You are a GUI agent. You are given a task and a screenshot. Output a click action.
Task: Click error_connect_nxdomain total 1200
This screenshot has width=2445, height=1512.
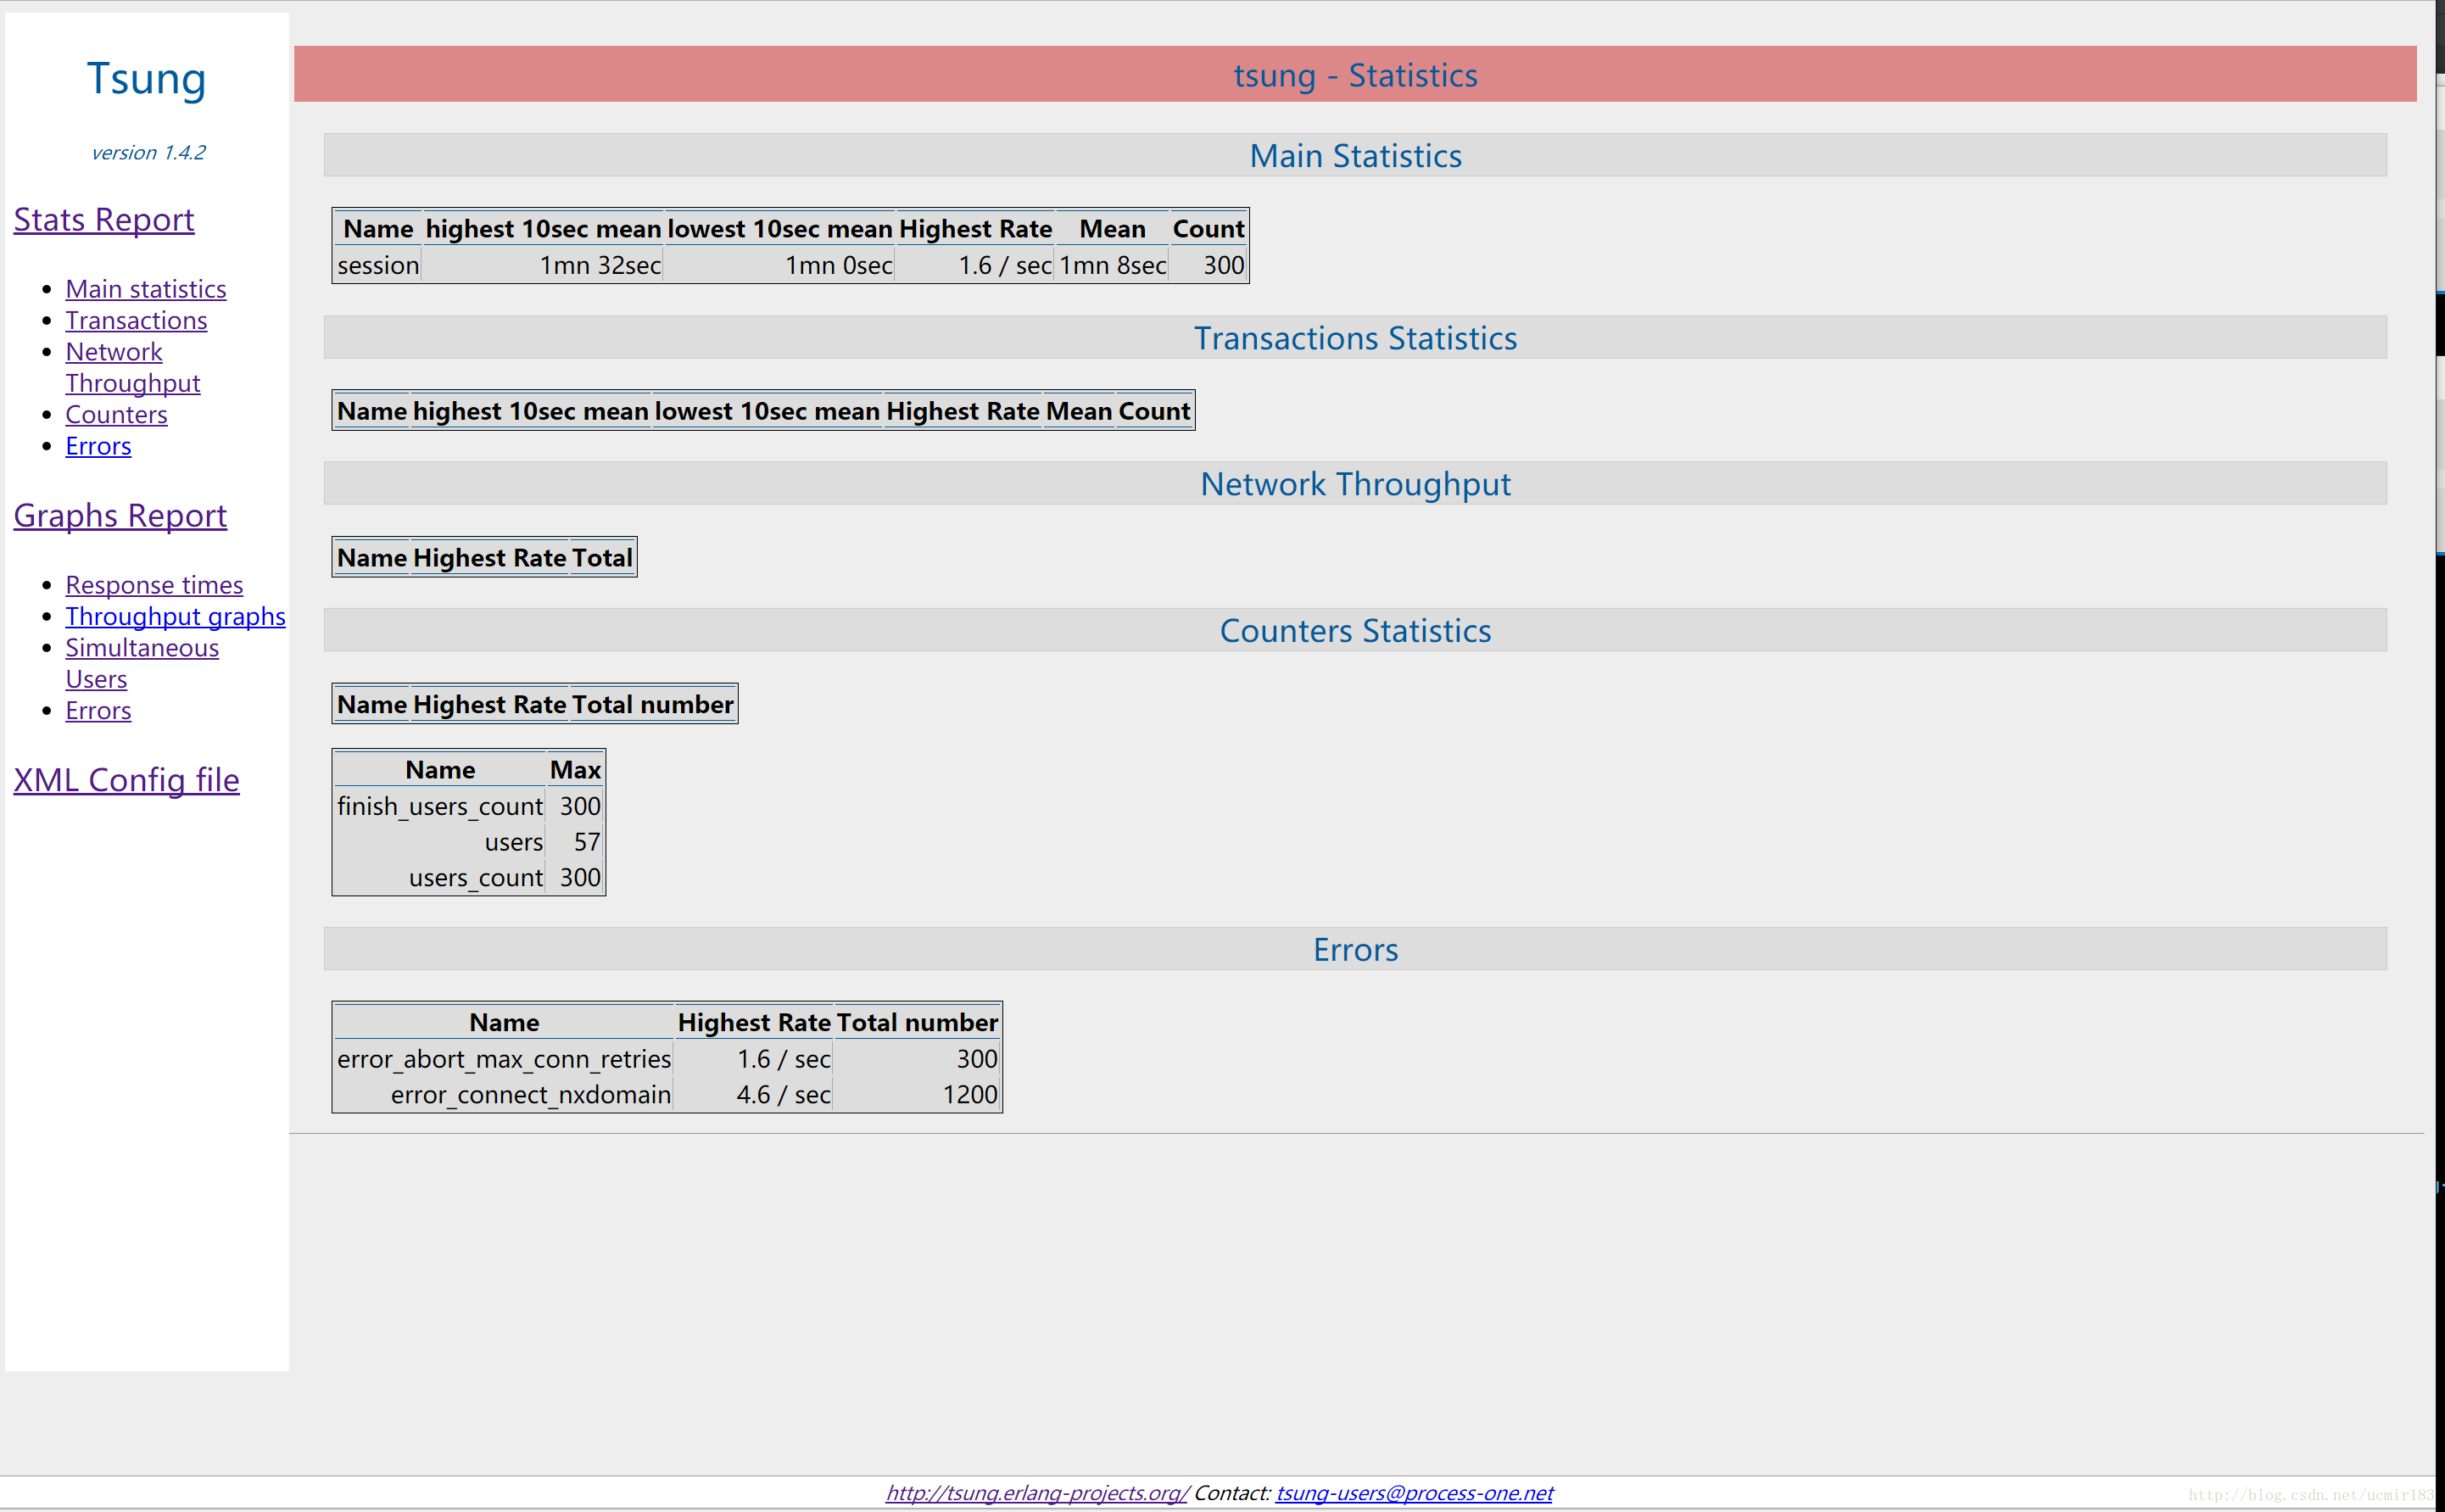[x=969, y=1094]
